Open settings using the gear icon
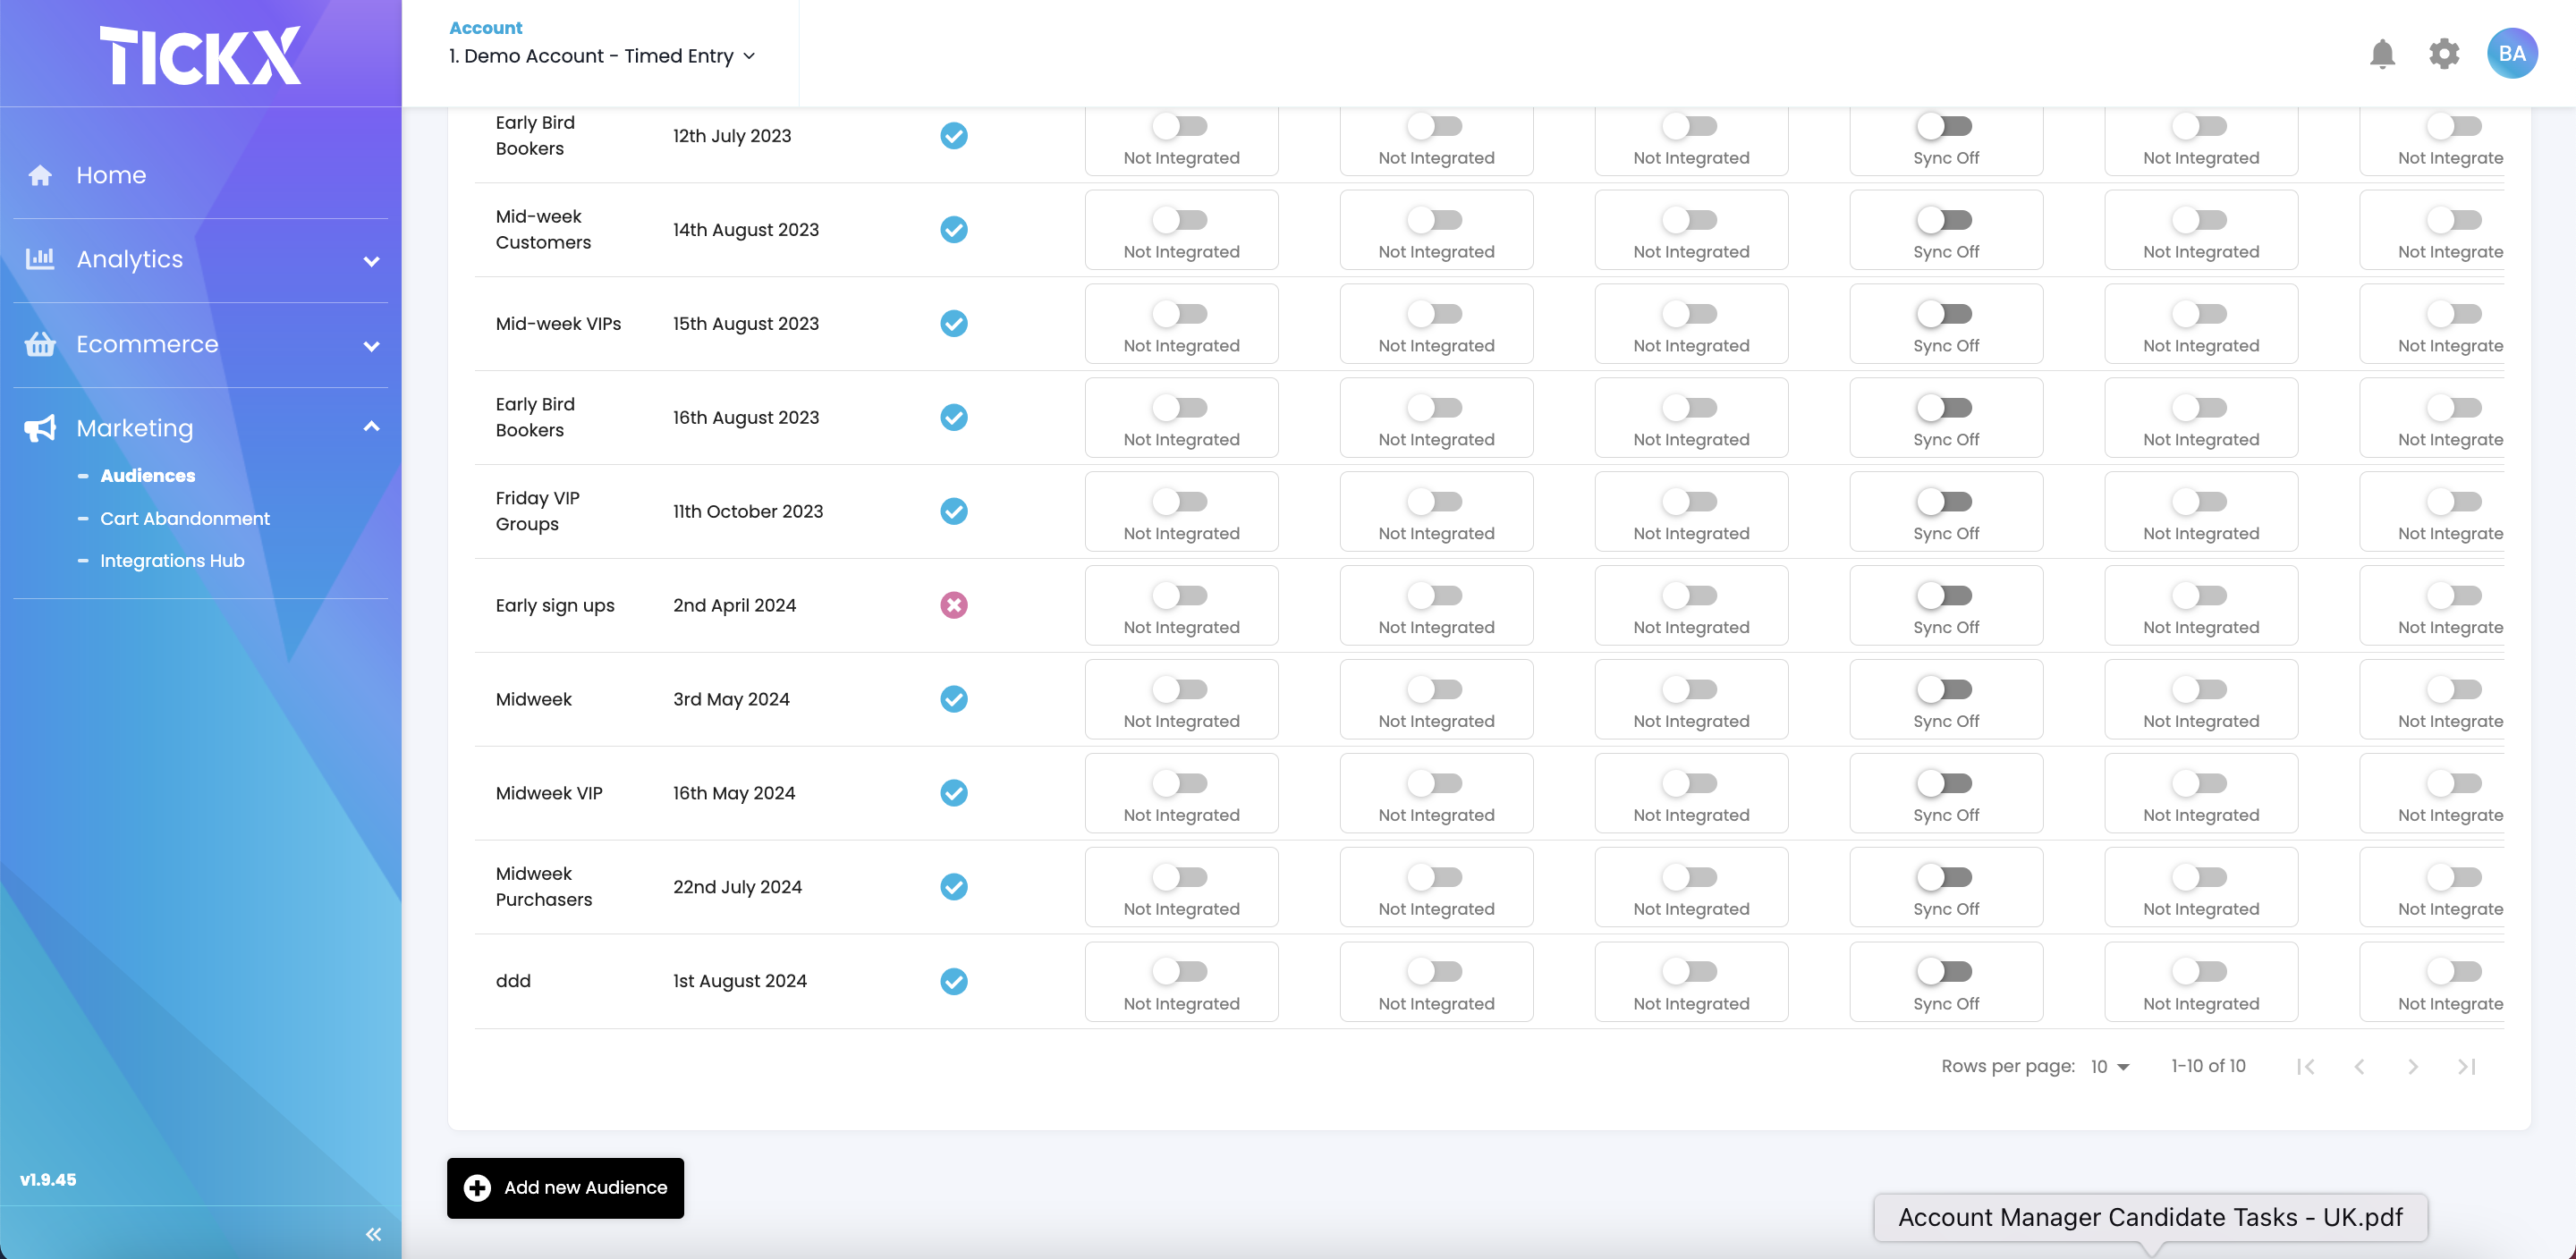The width and height of the screenshot is (2576, 1259). coord(2445,53)
